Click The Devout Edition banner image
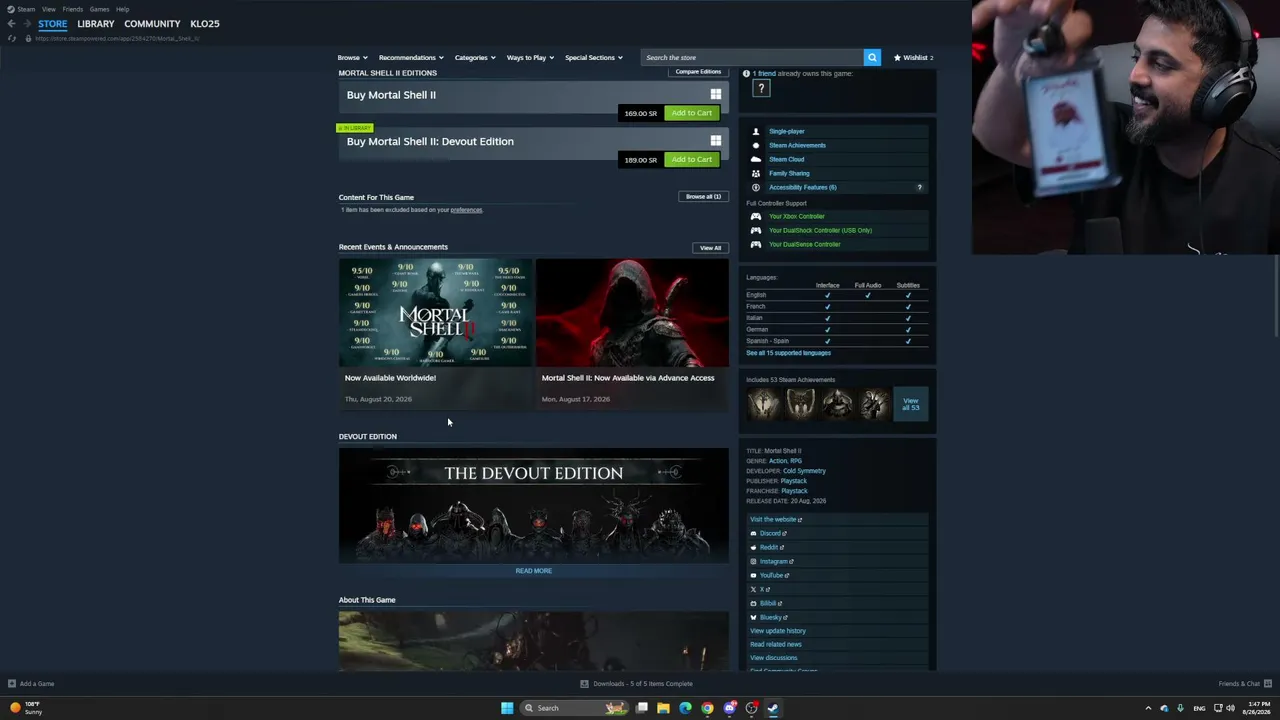Viewport: 1280px width, 720px height. tap(534, 505)
